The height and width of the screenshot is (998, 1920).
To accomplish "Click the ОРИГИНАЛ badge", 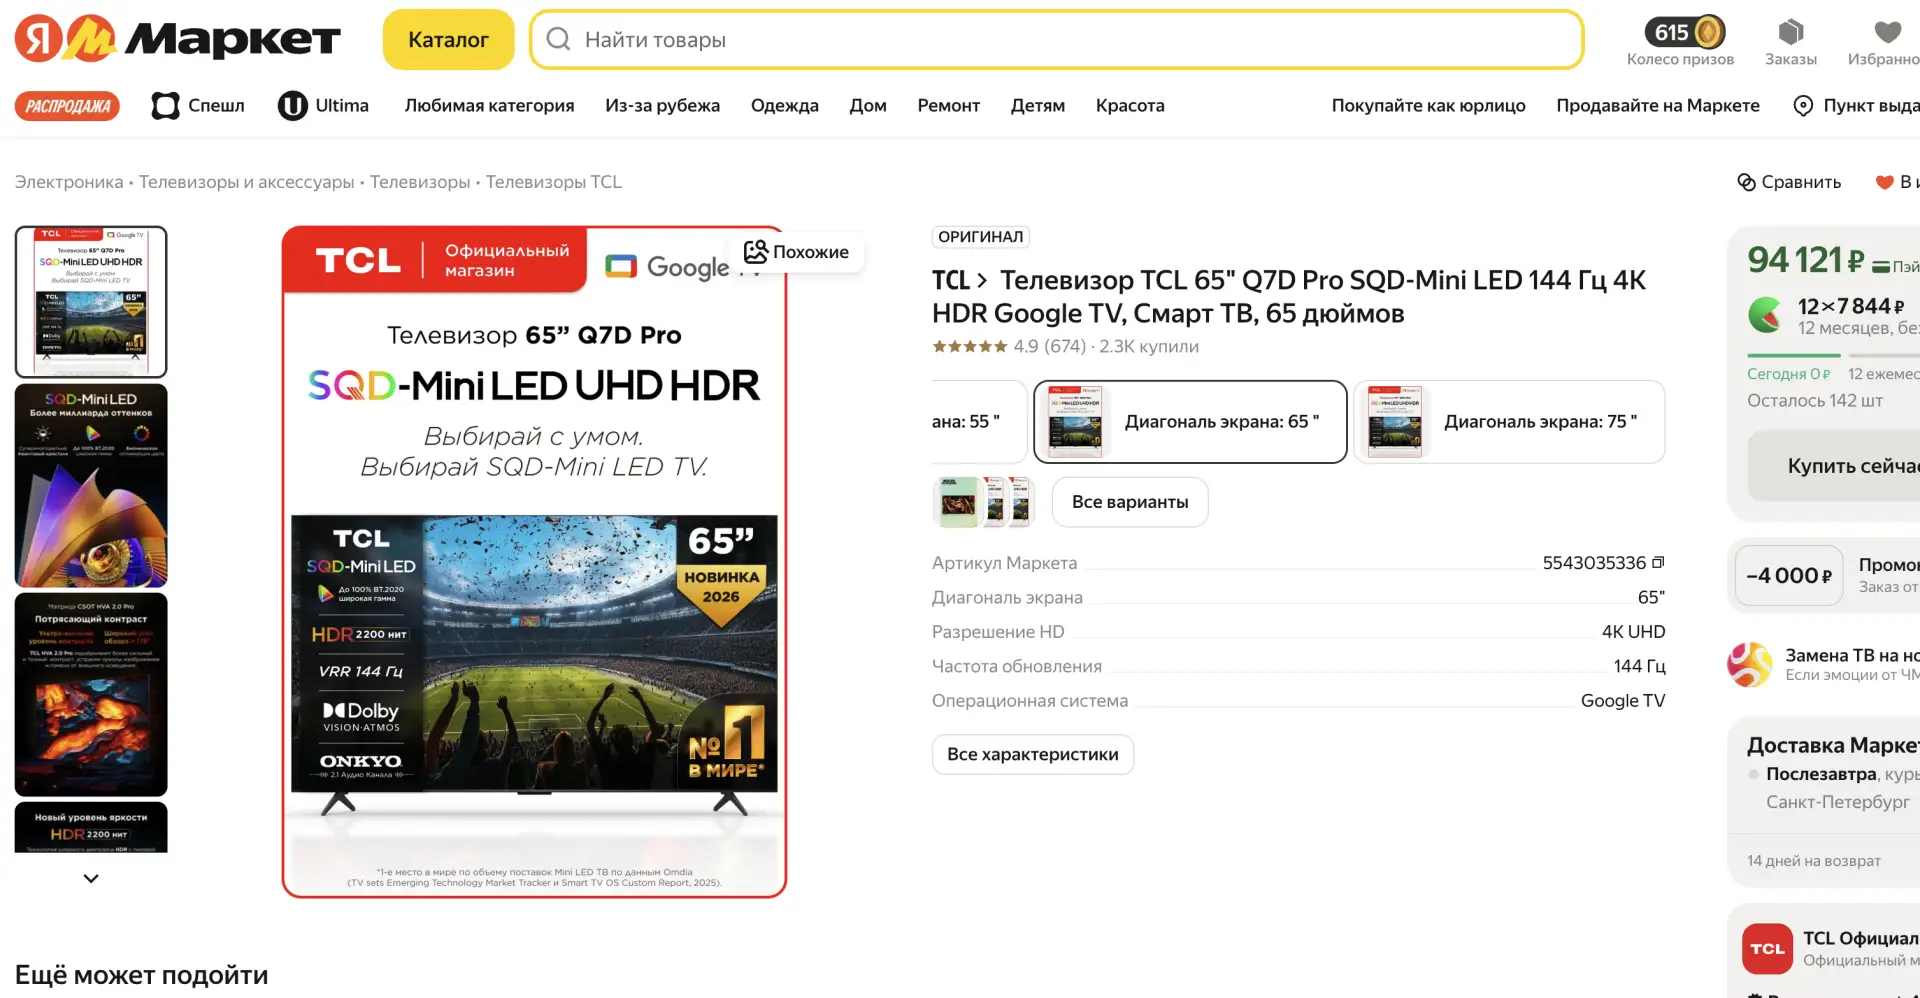I will [x=980, y=237].
